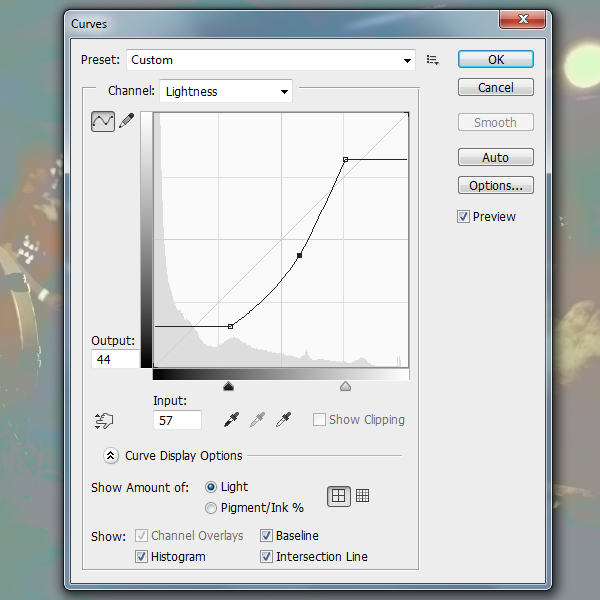Open the Channel Lightness dropdown
This screenshot has height=600, width=600.
tap(226, 91)
